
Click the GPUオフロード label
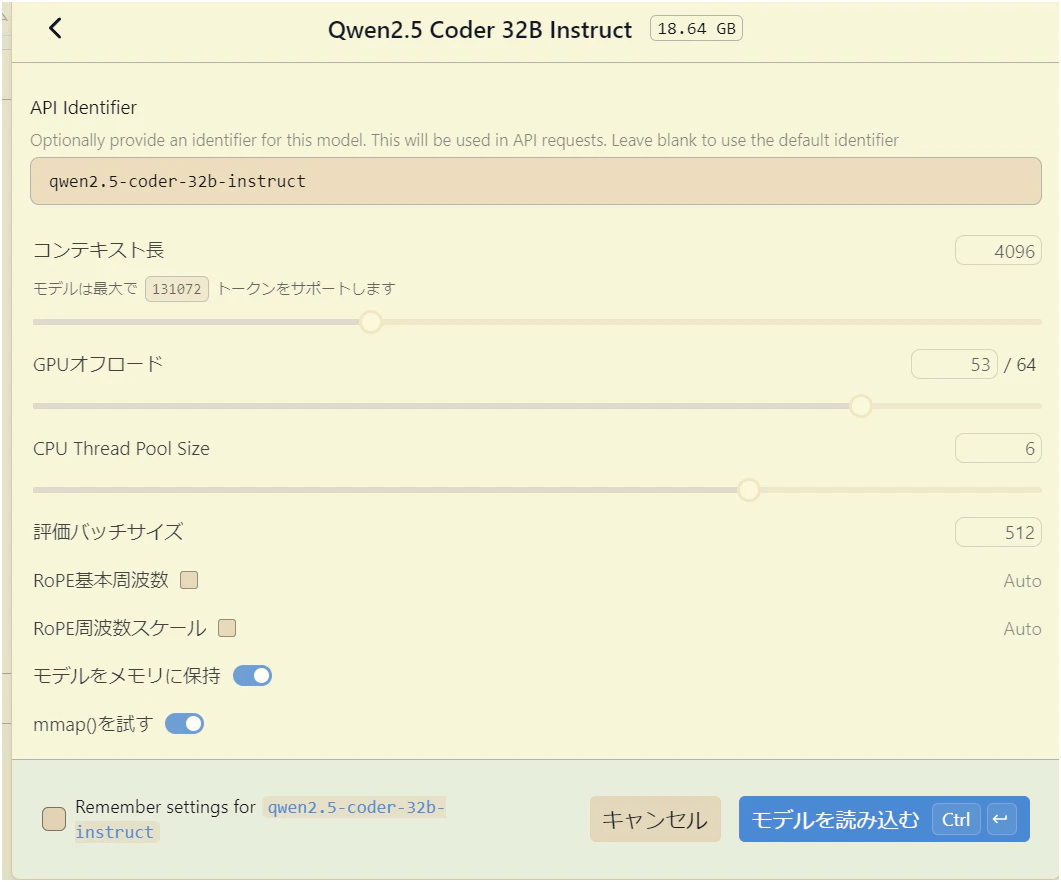pos(98,364)
